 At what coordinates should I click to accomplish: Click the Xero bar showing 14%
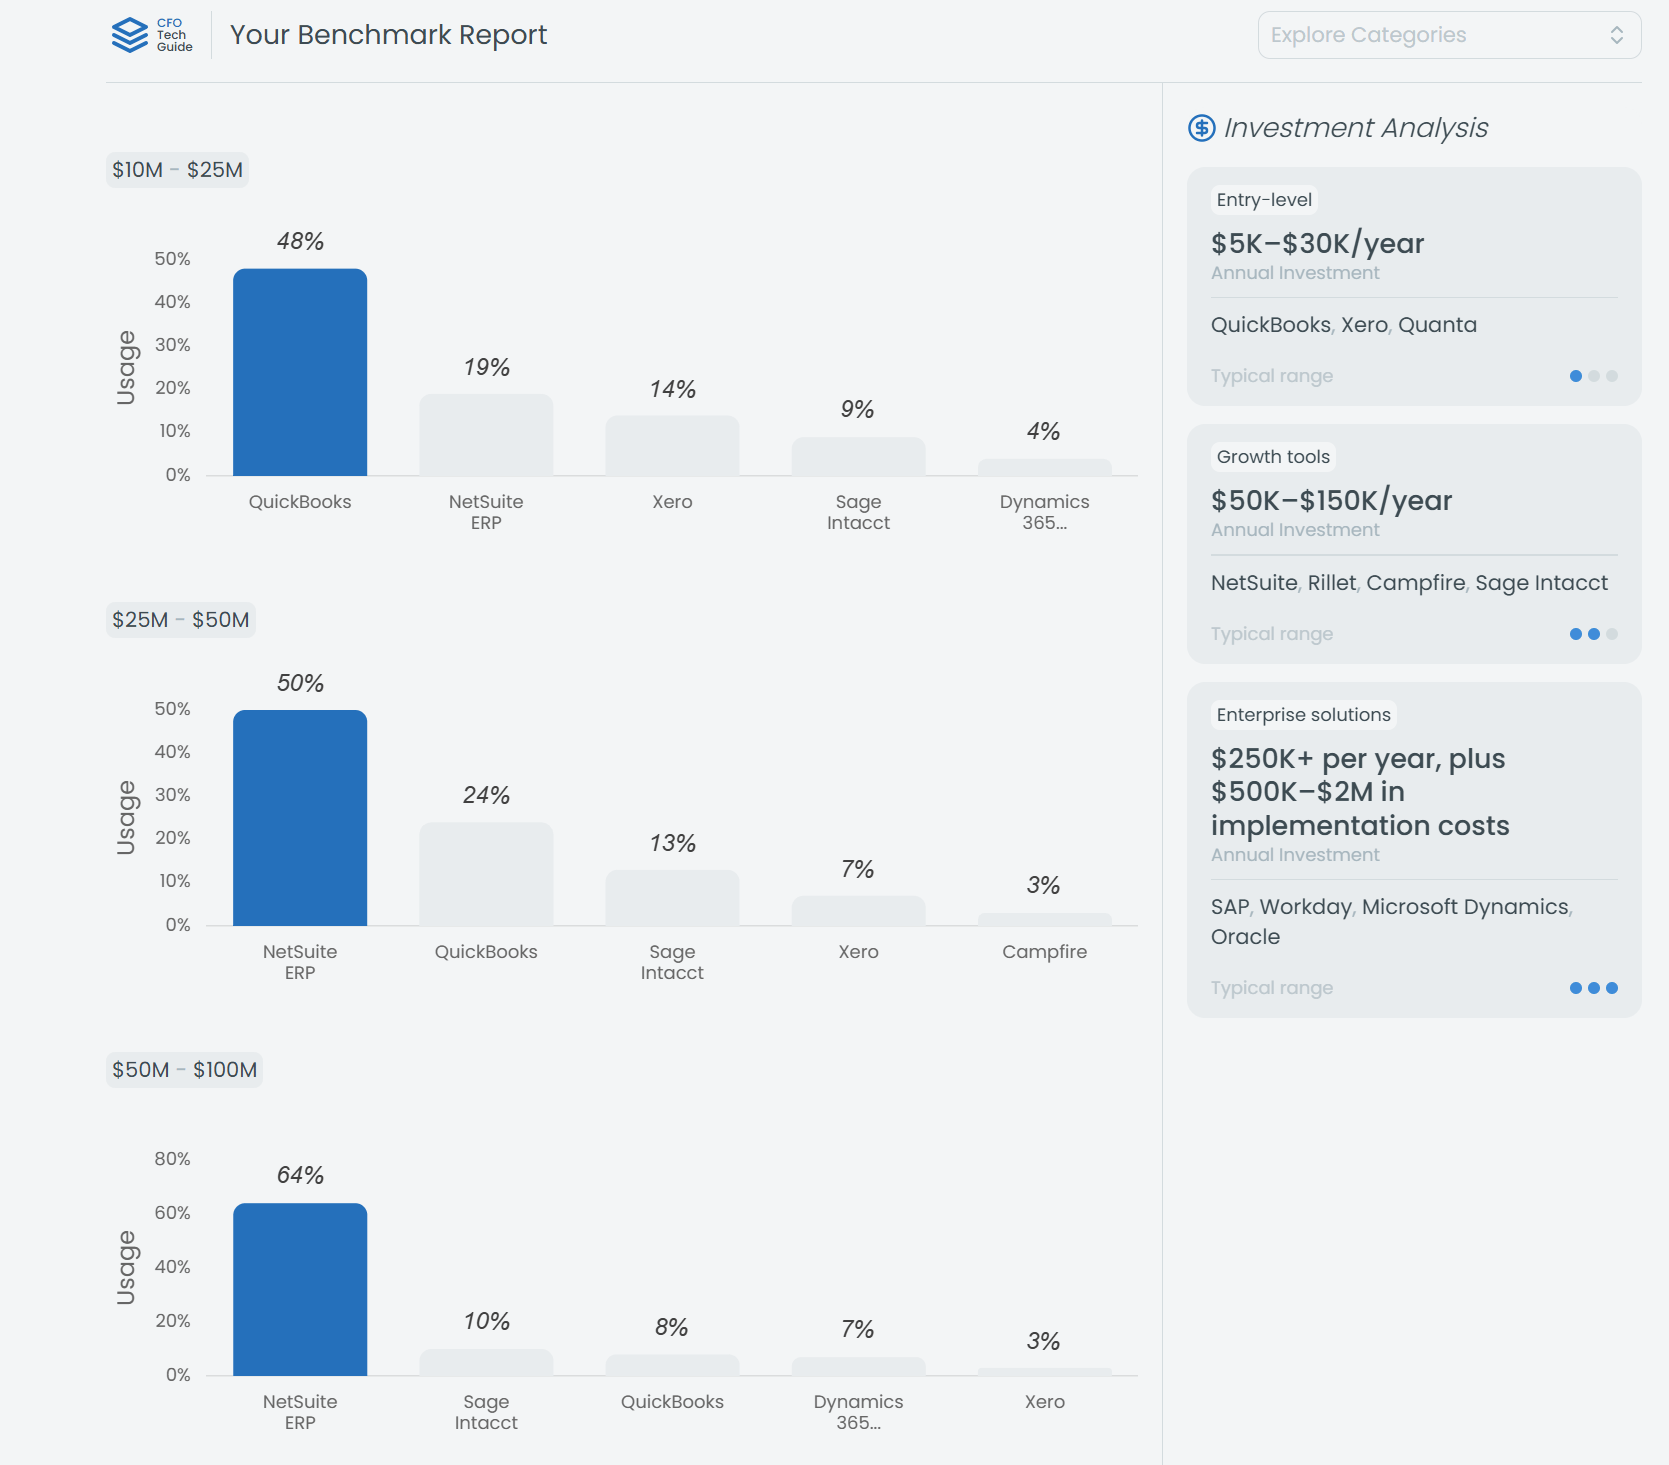point(672,446)
